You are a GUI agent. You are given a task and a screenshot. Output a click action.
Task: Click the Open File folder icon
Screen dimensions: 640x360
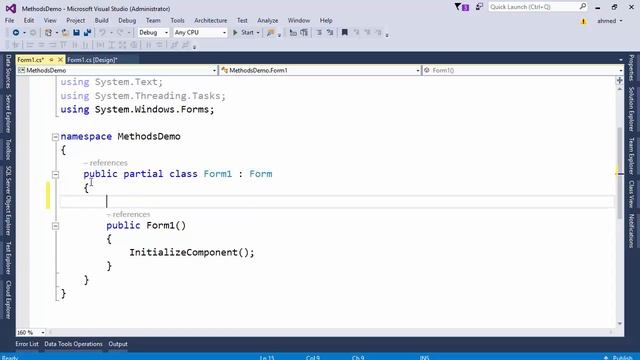[65, 33]
